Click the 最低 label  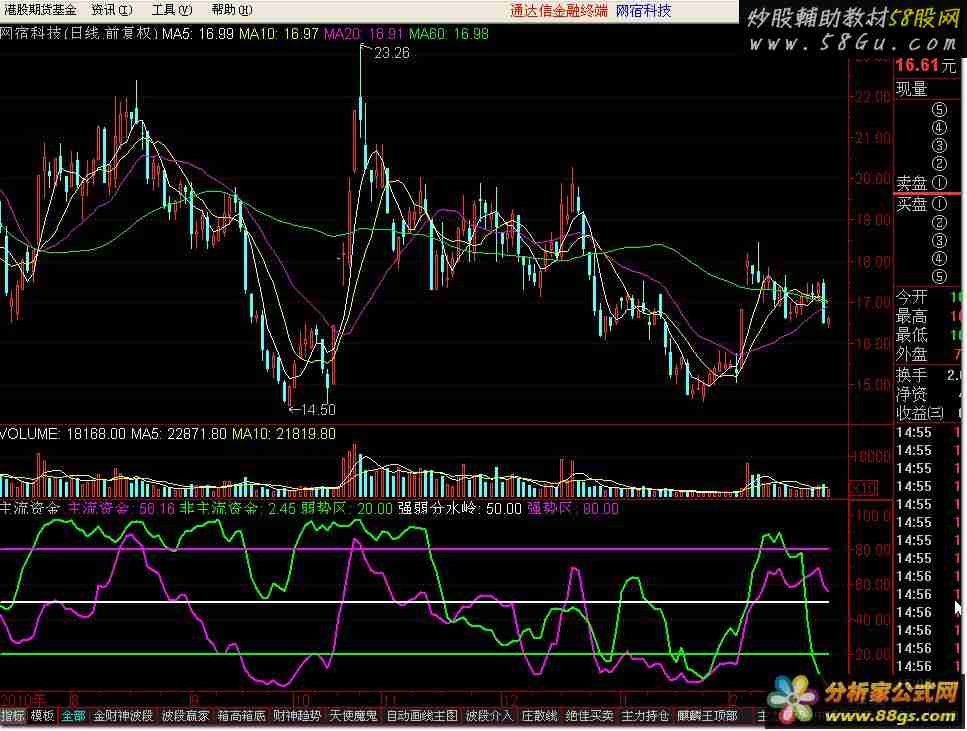click(x=911, y=336)
